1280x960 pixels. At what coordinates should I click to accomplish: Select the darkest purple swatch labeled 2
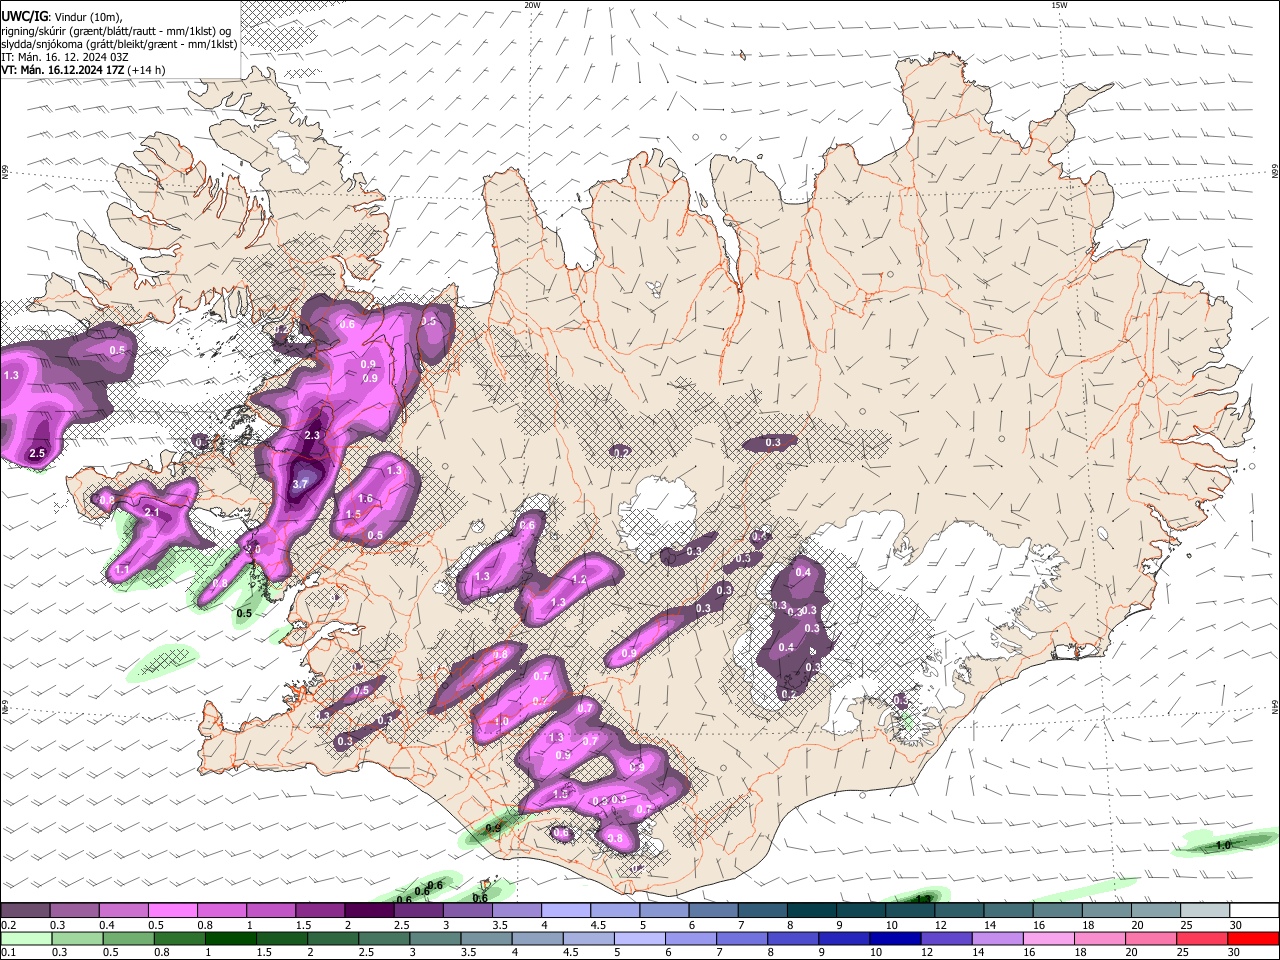368,910
